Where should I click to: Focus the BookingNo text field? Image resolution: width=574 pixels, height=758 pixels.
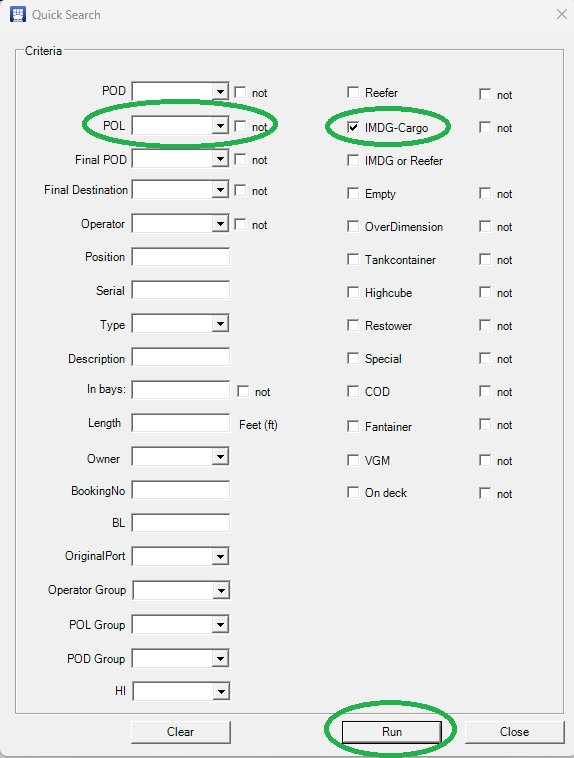pyautogui.click(x=180, y=490)
